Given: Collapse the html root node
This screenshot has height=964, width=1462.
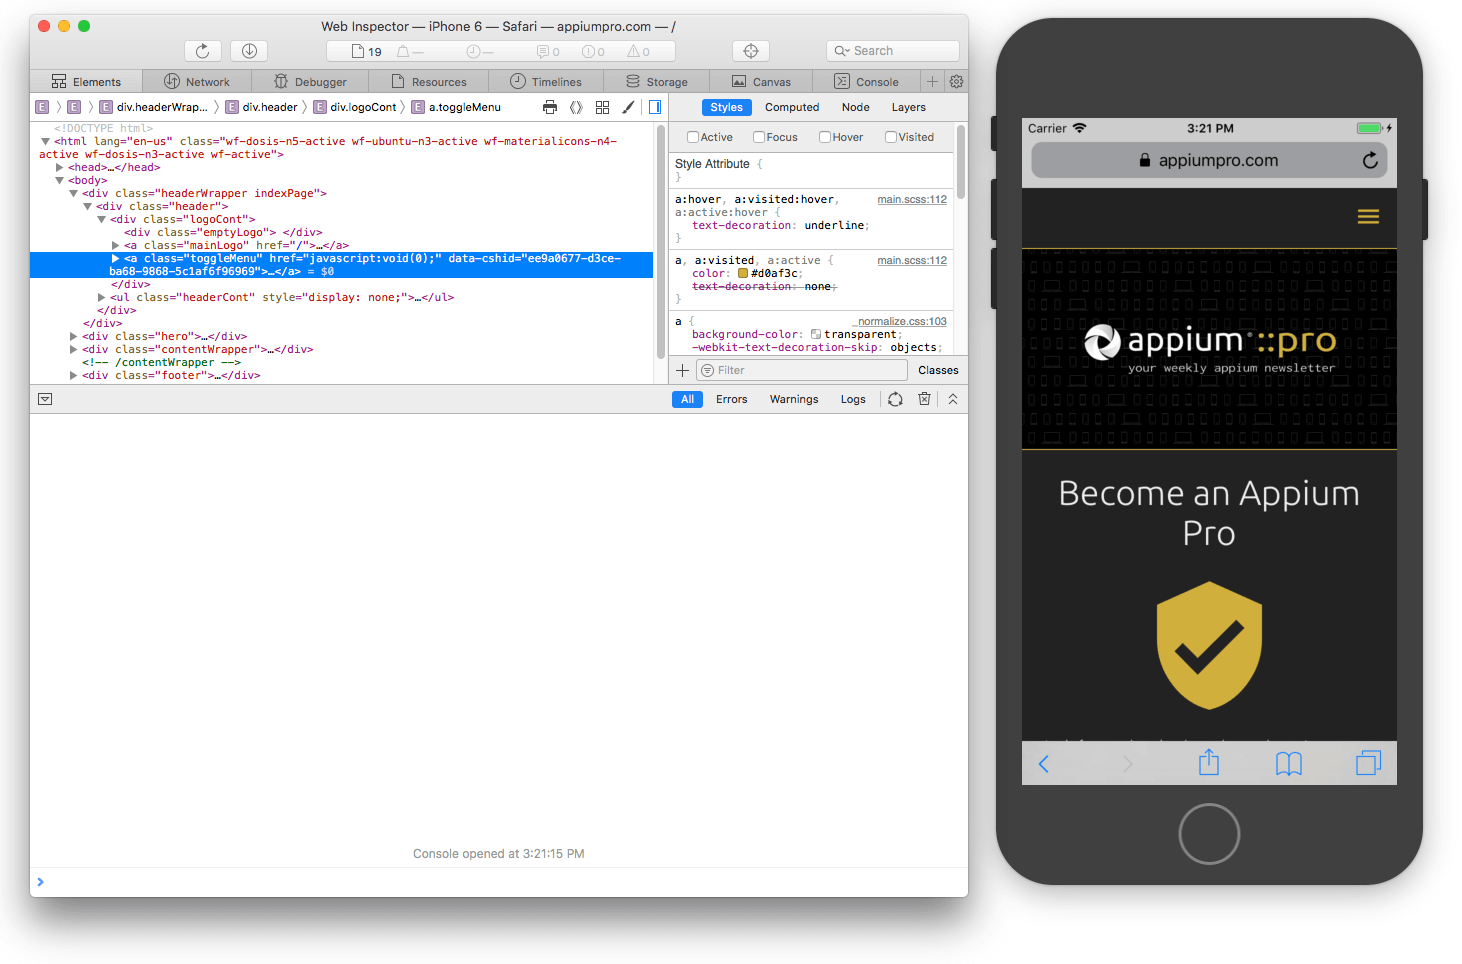Looking at the screenshot, I should click(45, 141).
